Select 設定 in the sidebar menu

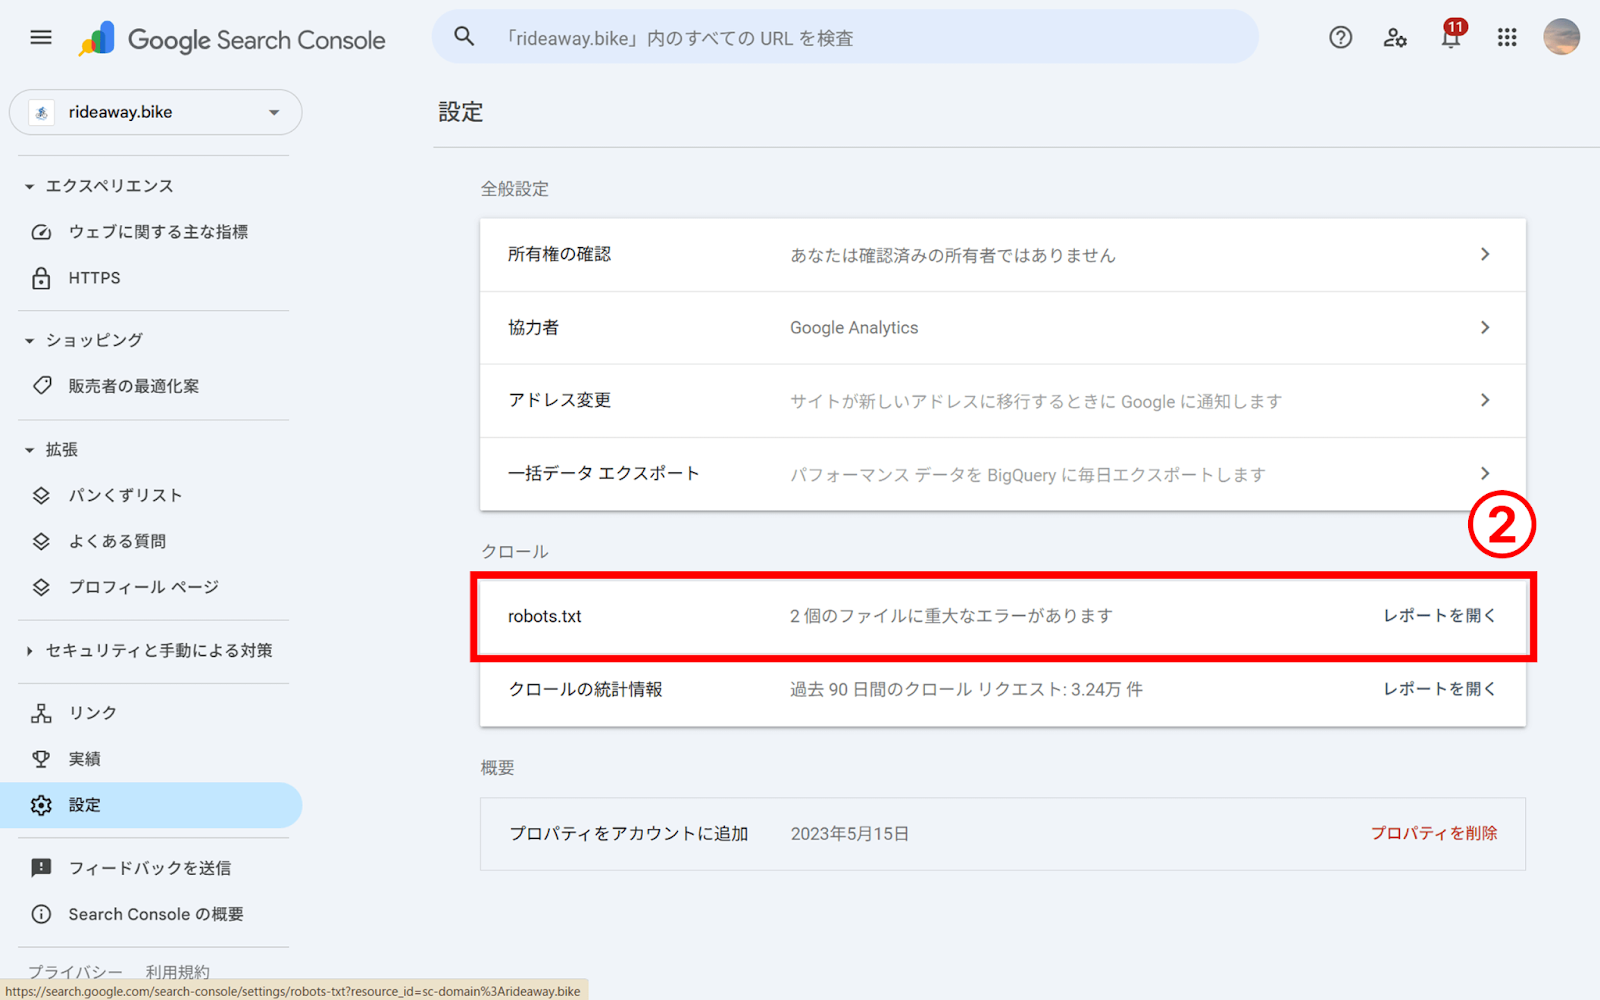point(84,805)
